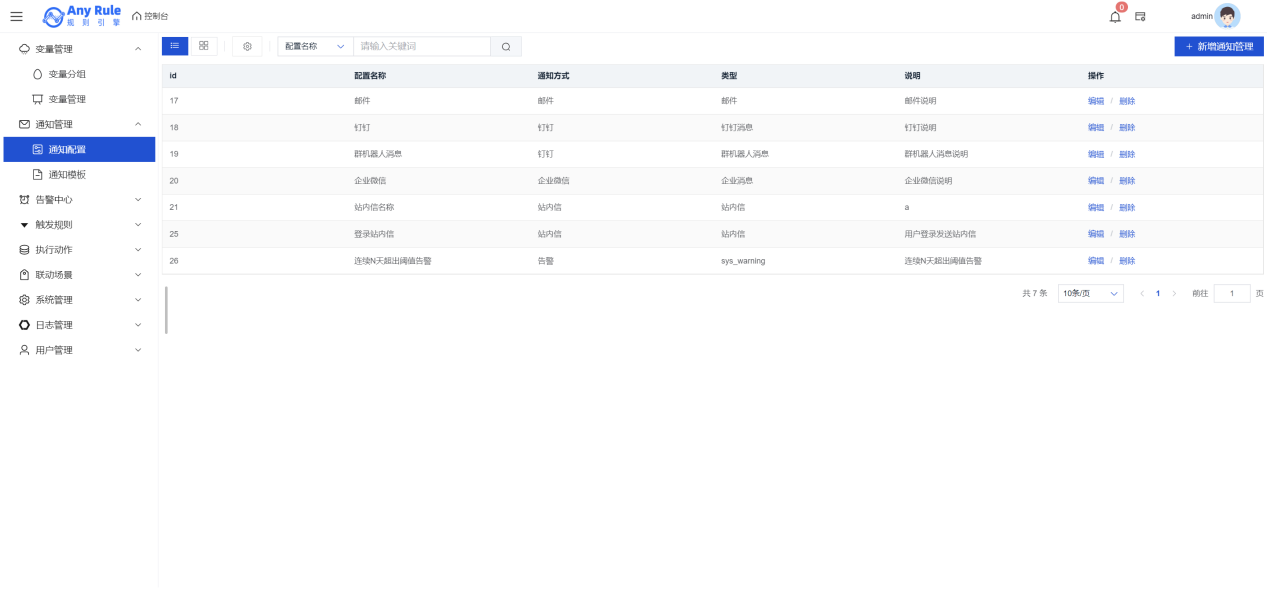The height and width of the screenshot is (594, 1267).
Task: Open the notification bell icon
Action: click(x=1115, y=16)
